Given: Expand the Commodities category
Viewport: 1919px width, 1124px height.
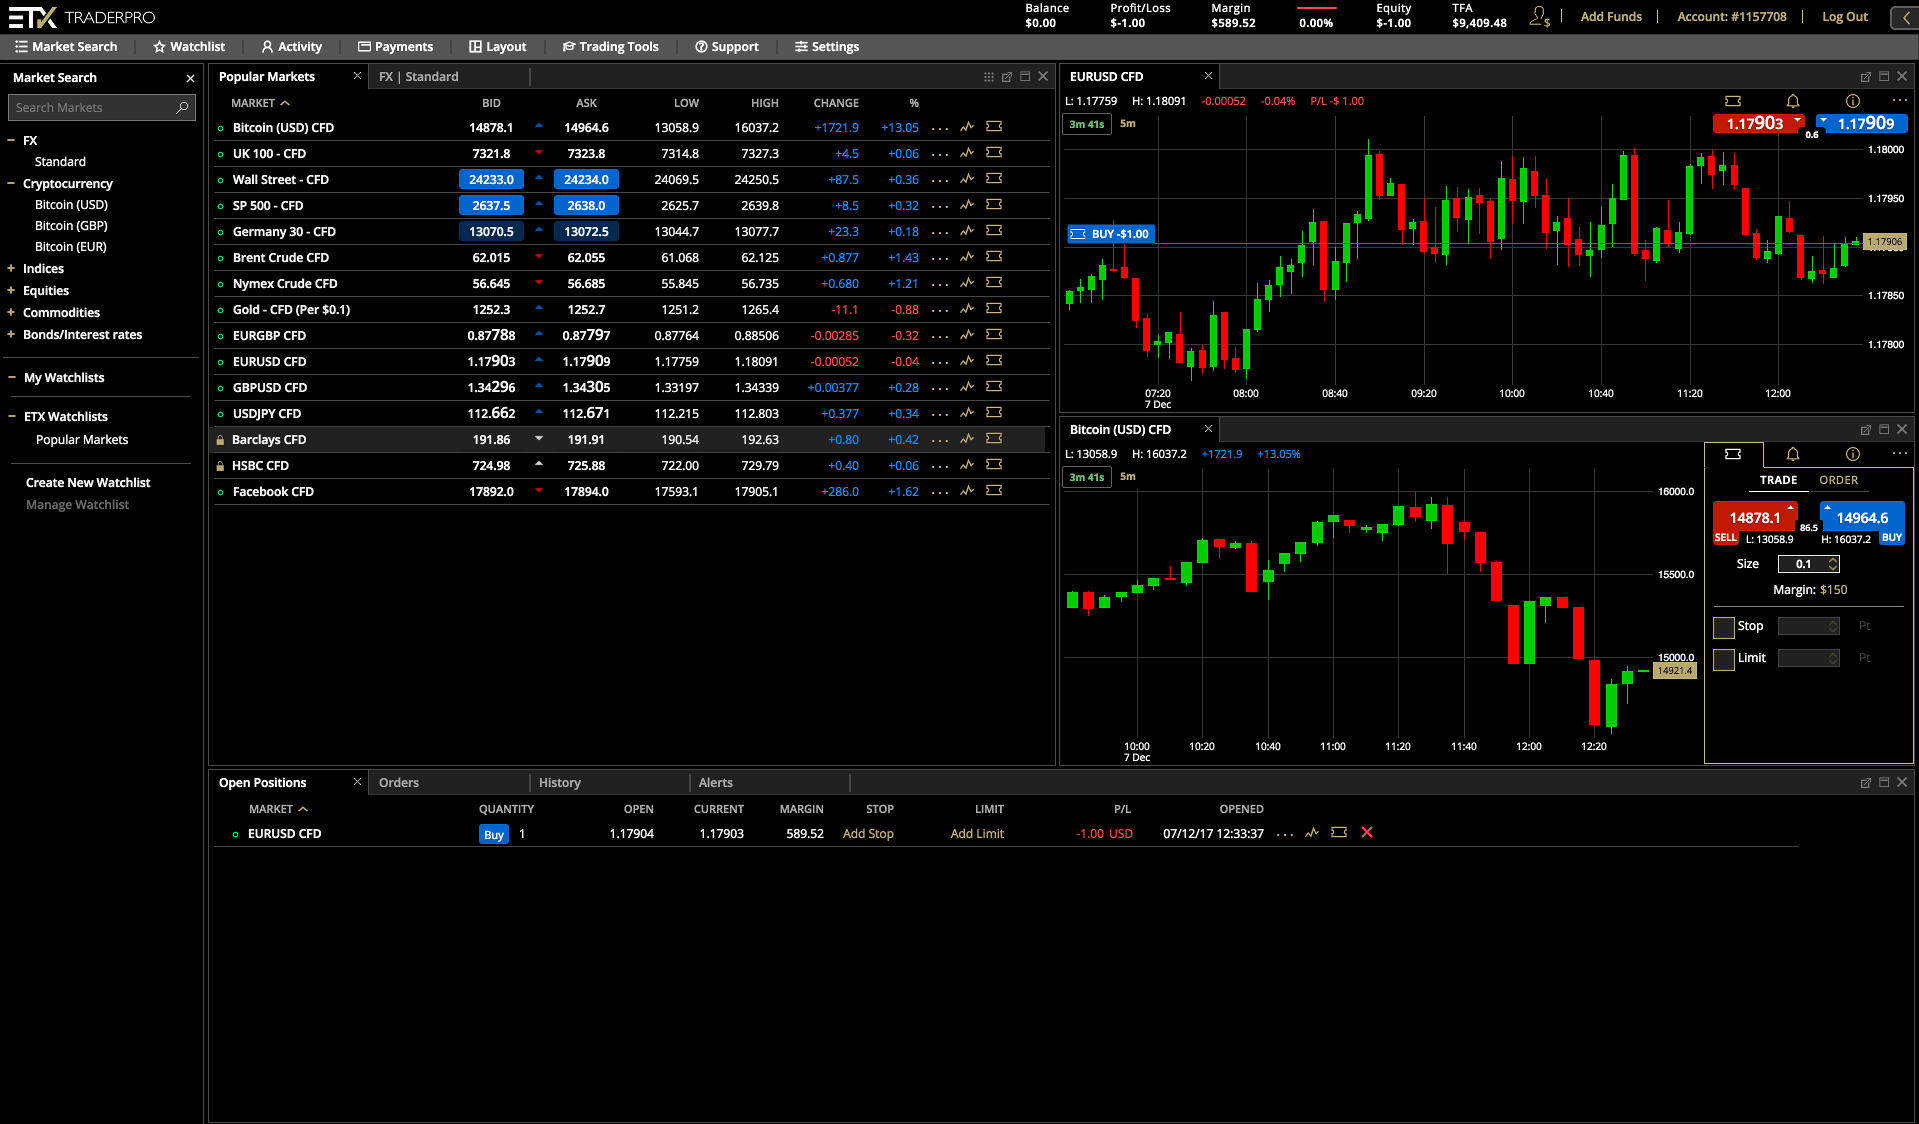Looking at the screenshot, I should 11,313.
